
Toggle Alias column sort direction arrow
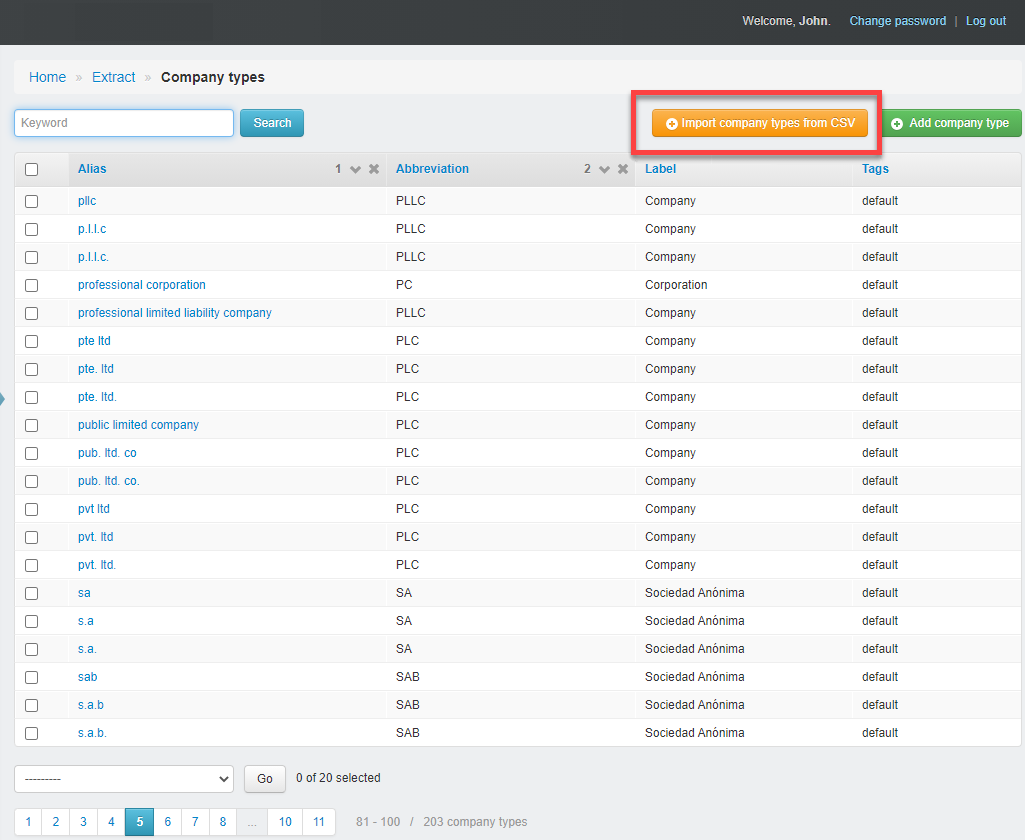[x=355, y=169]
